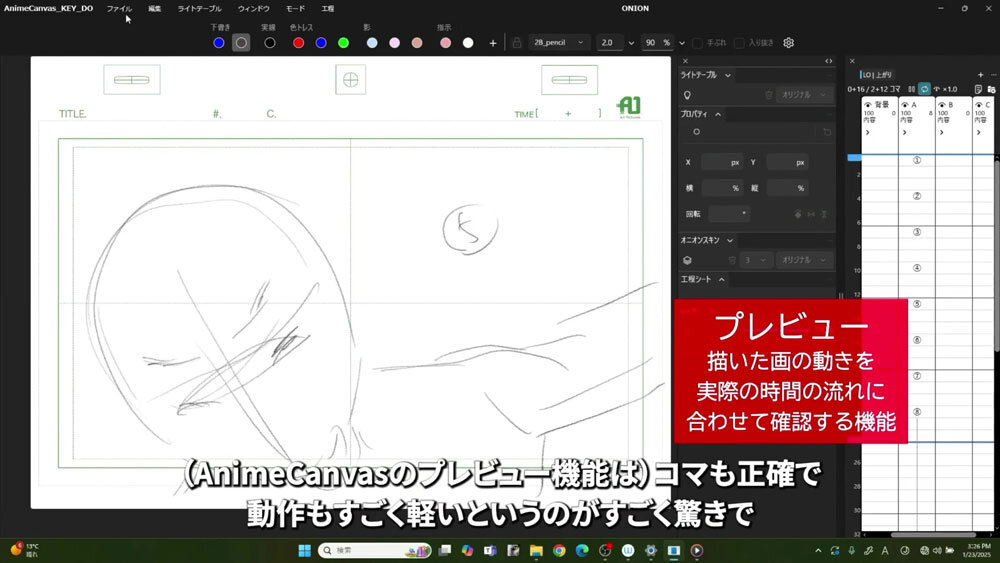Enable the 手ぶれ checkbox

(698, 43)
